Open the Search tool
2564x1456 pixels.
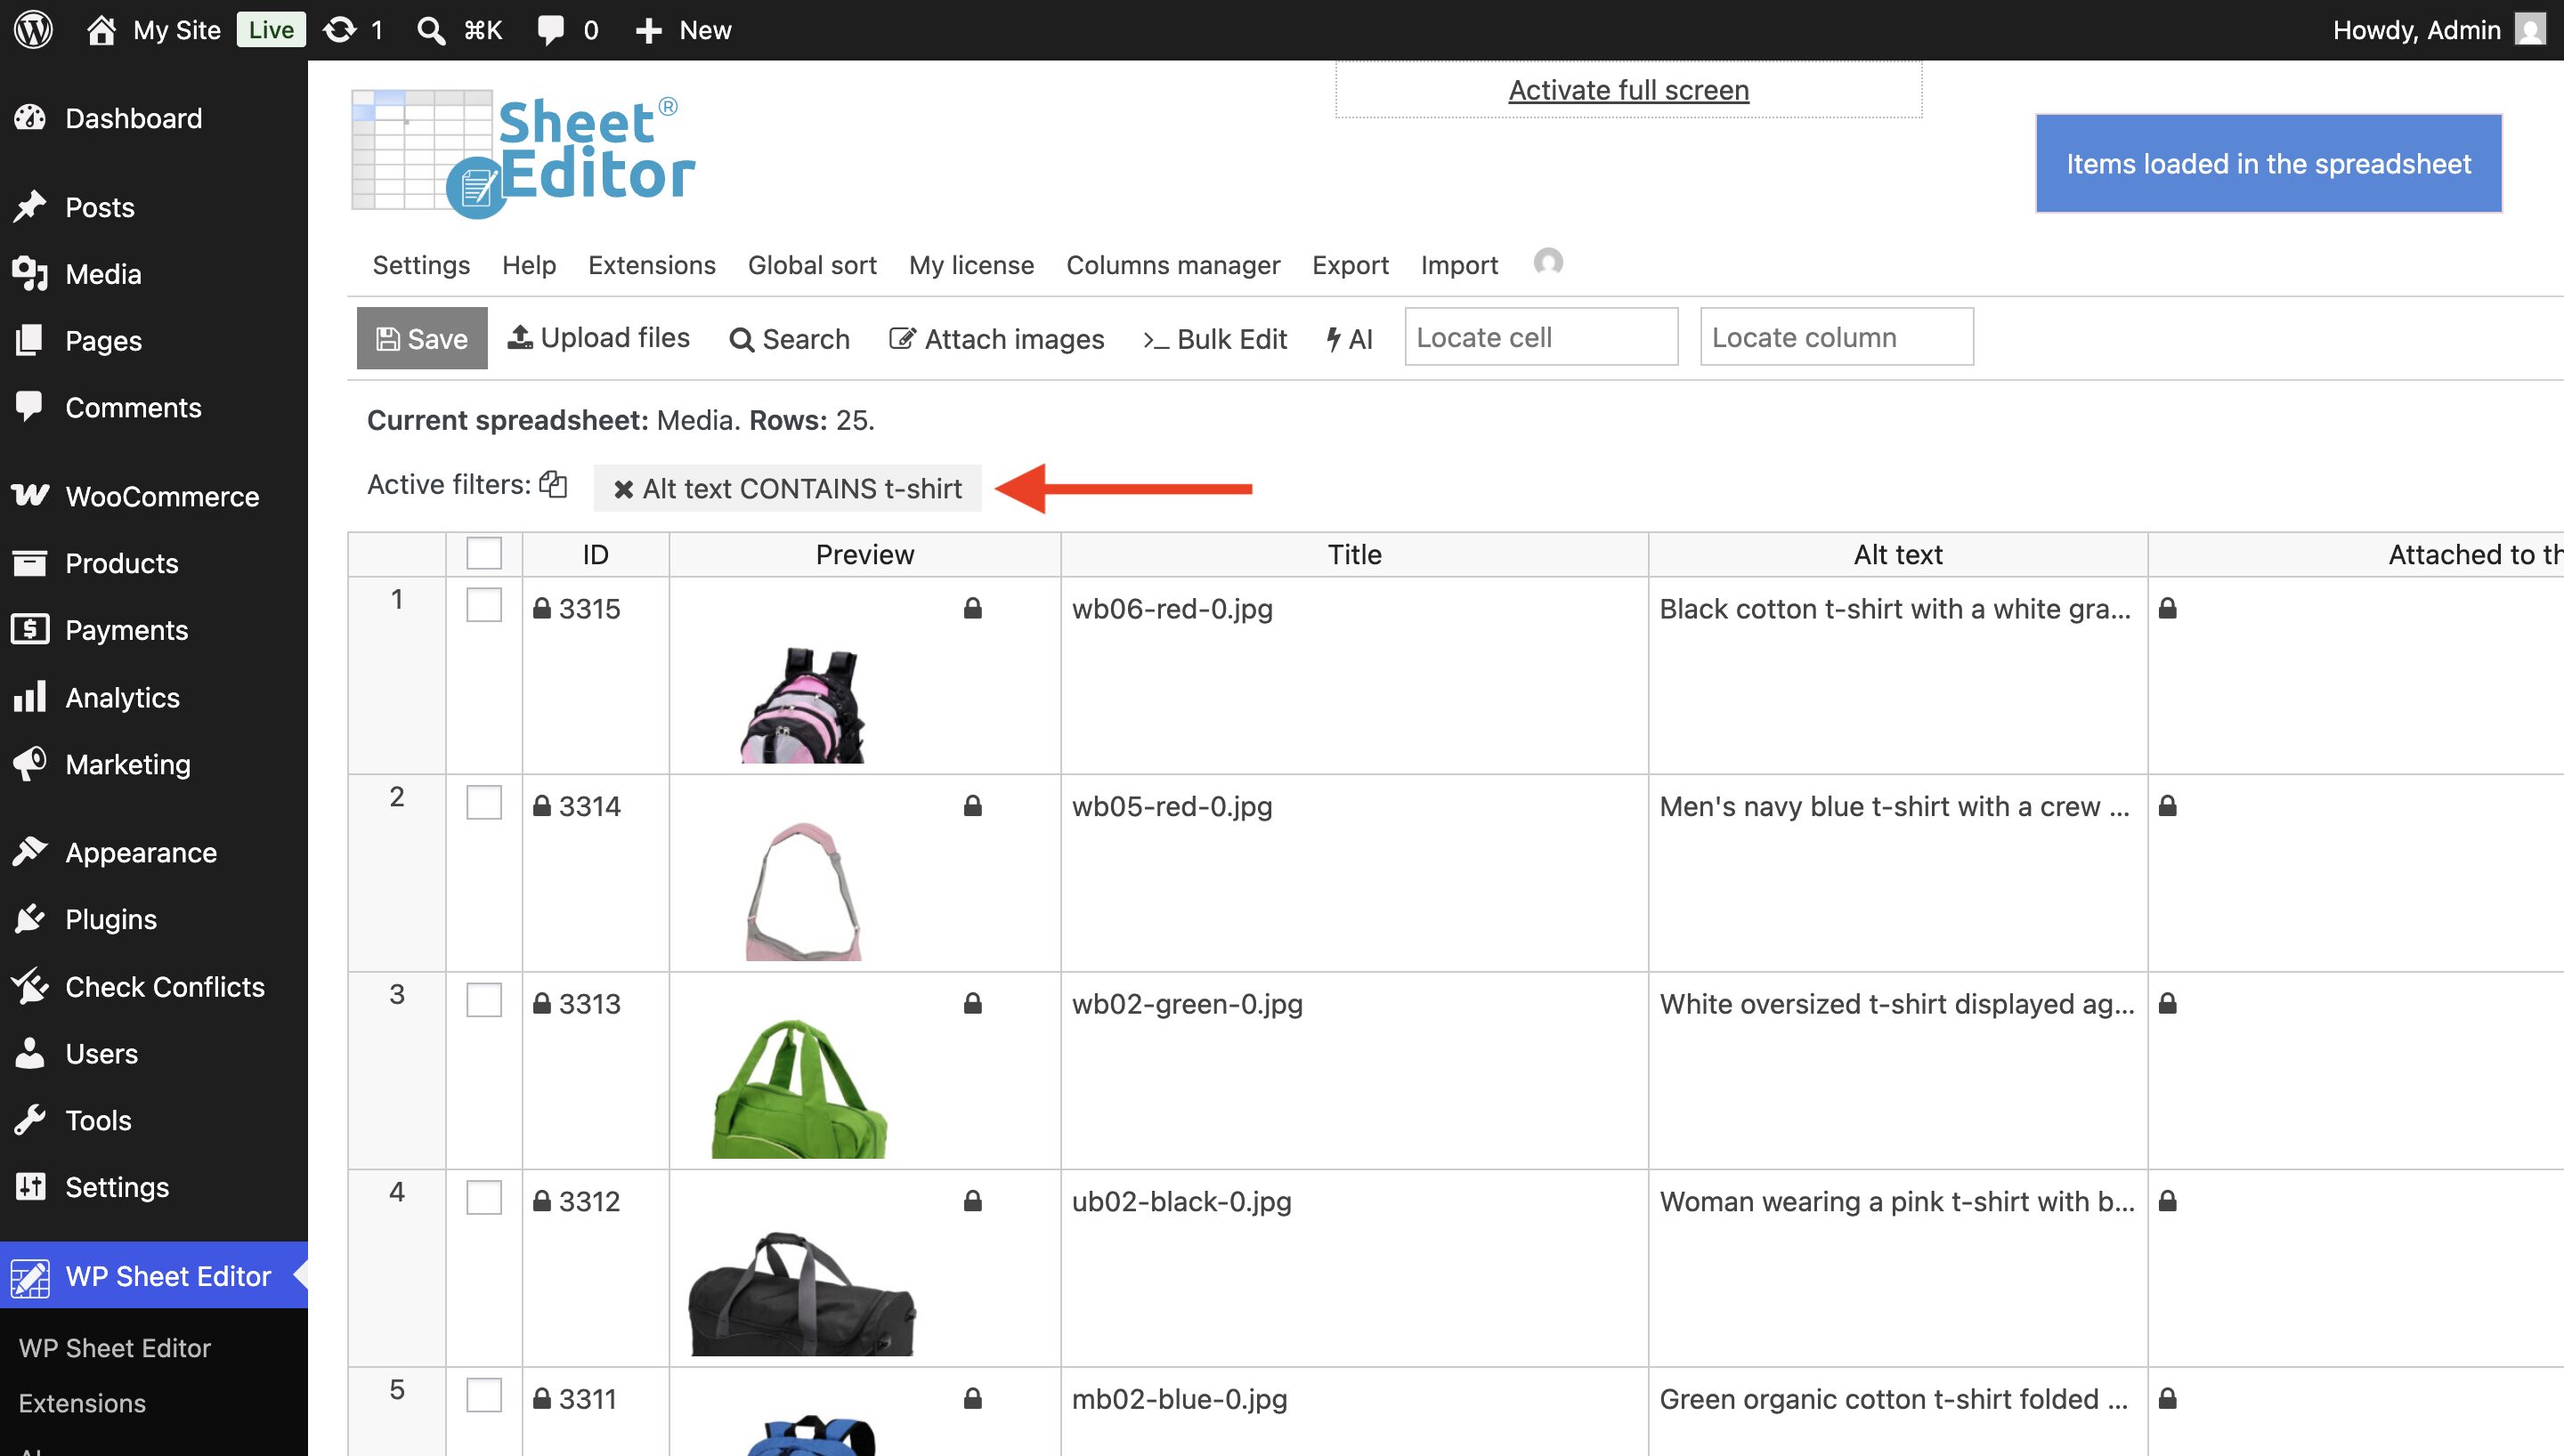tap(790, 339)
